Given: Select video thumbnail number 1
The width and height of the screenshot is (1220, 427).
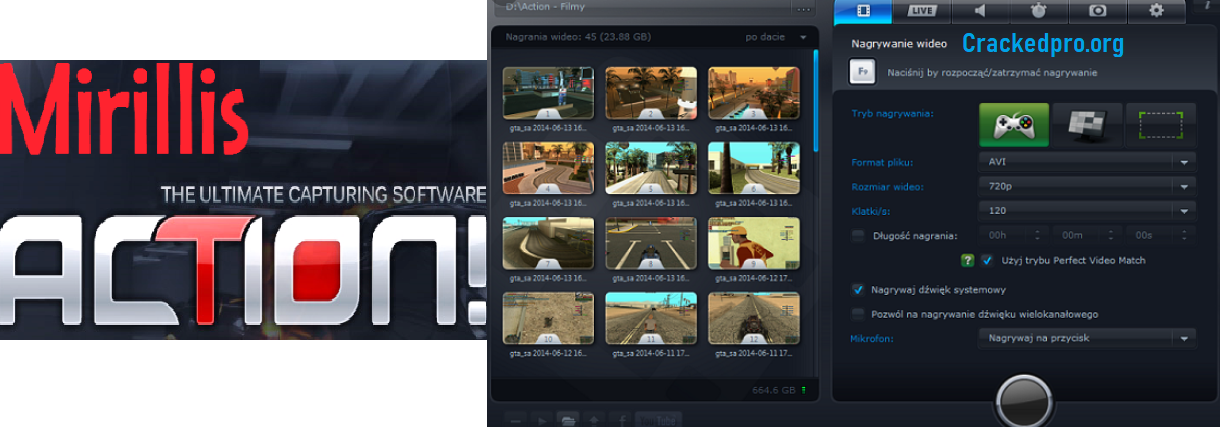Looking at the screenshot, I should (547, 94).
